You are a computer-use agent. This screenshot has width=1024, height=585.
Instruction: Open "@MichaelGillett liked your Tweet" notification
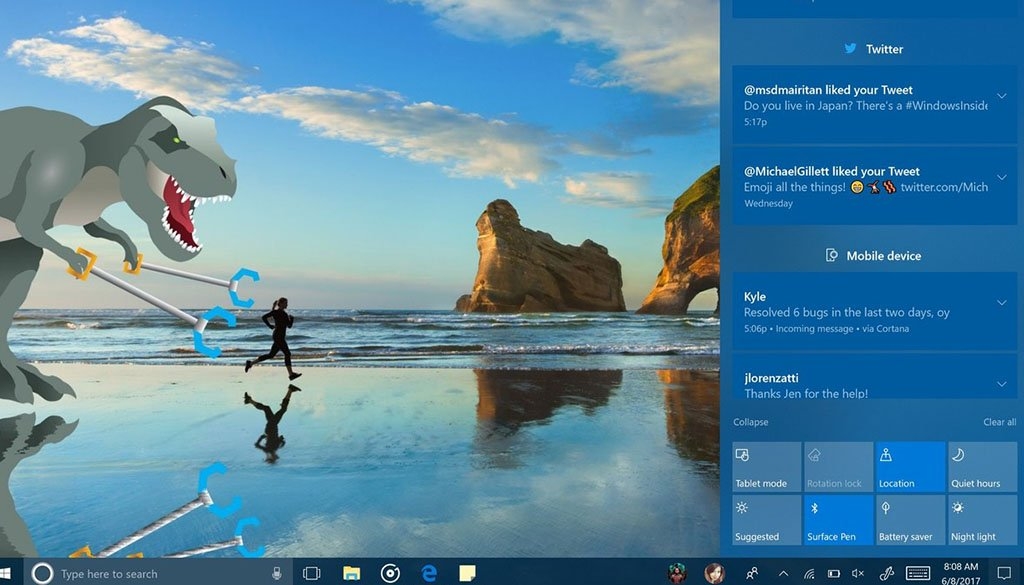(x=874, y=186)
